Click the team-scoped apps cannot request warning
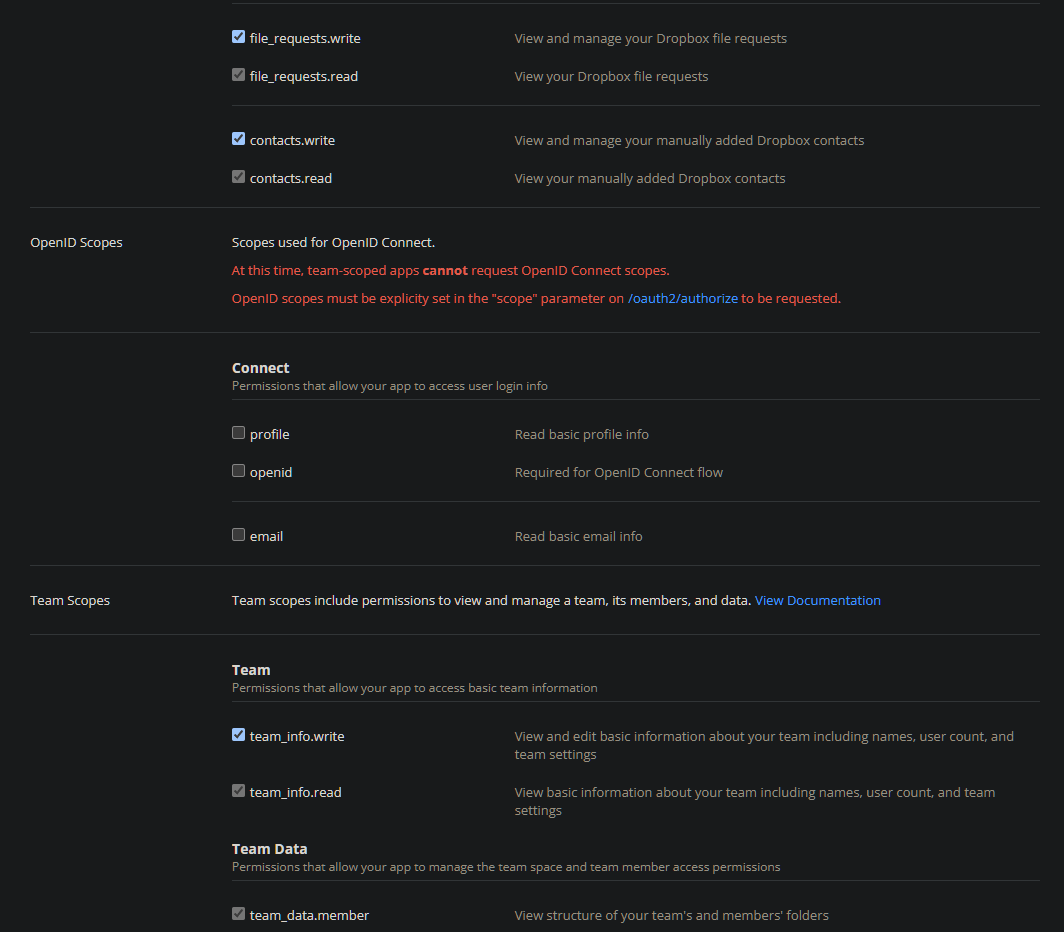 (451, 271)
